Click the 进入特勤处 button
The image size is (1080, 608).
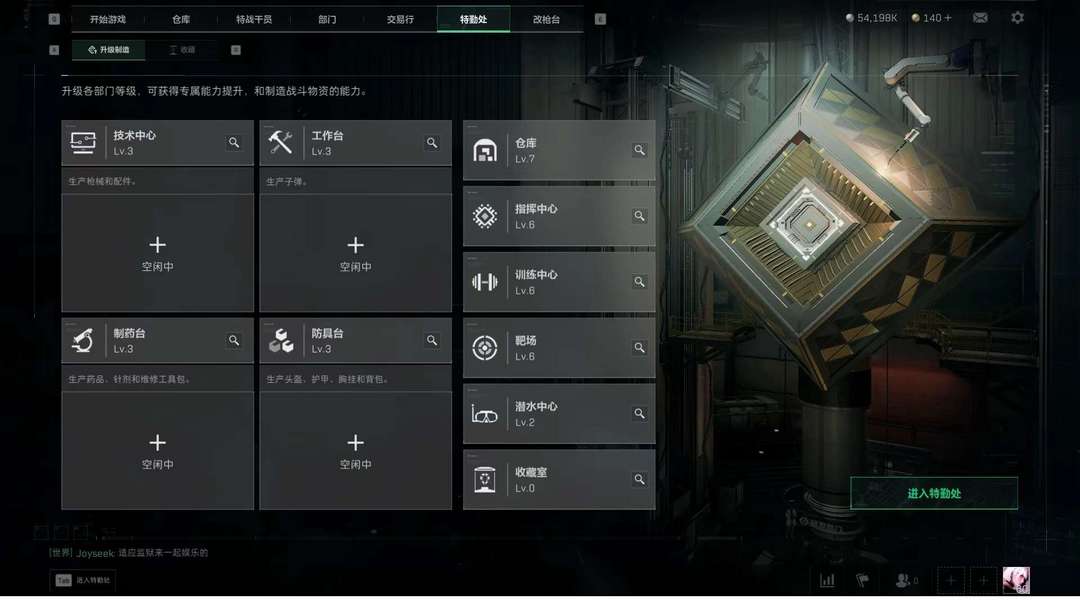(x=934, y=493)
